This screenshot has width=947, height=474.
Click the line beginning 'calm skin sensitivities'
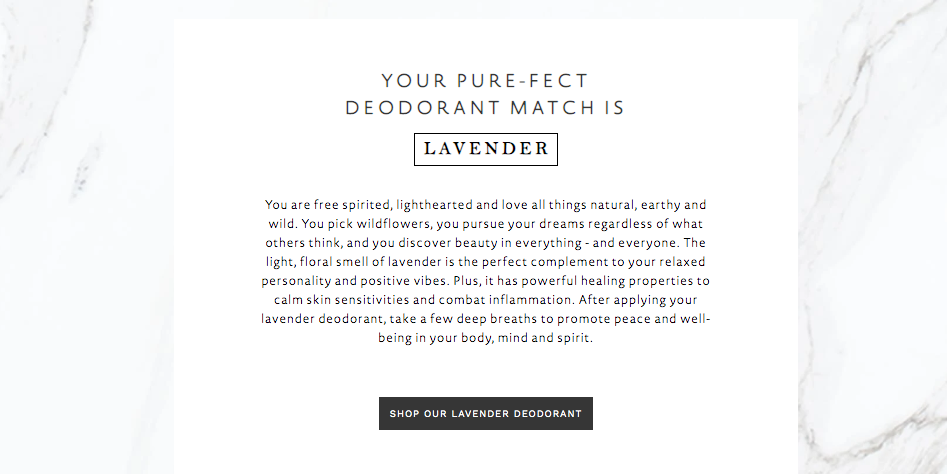(x=486, y=300)
